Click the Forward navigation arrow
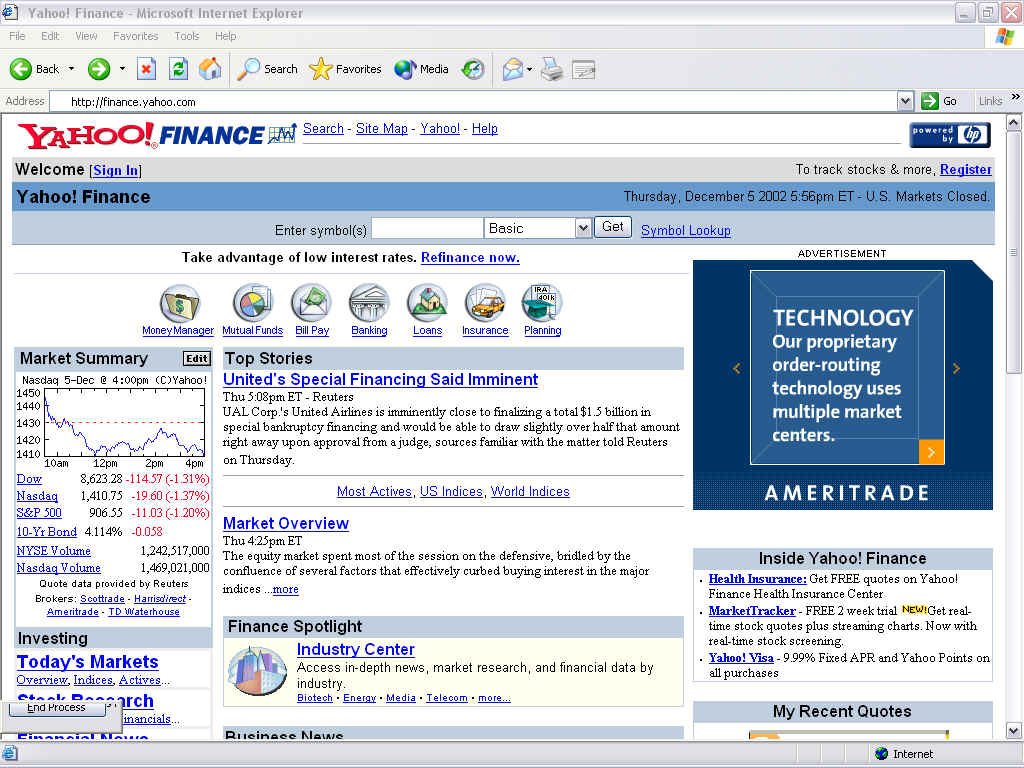The image size is (1024, 768). tap(99, 69)
